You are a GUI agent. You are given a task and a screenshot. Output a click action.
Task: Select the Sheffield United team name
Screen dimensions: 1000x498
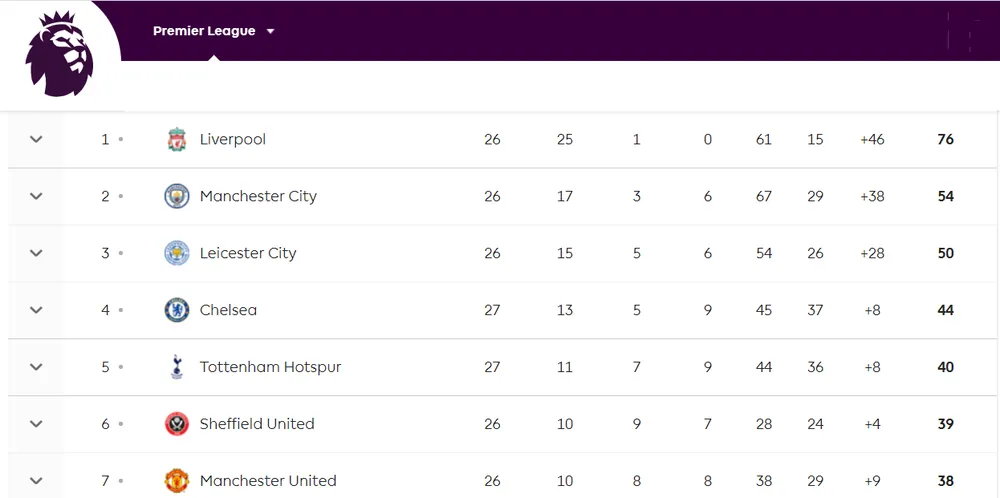tap(257, 424)
